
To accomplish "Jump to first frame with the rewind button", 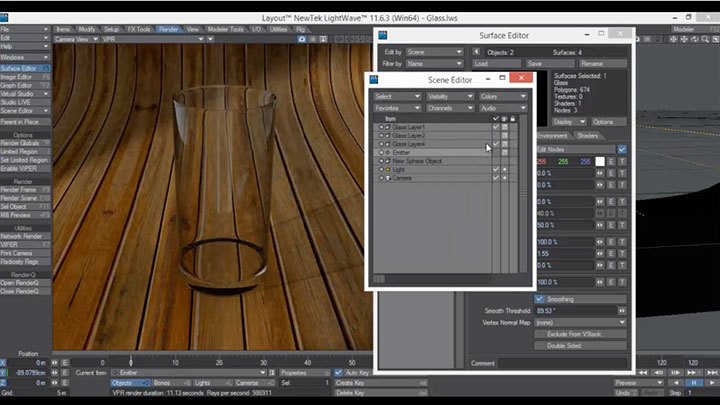I will (x=643, y=373).
